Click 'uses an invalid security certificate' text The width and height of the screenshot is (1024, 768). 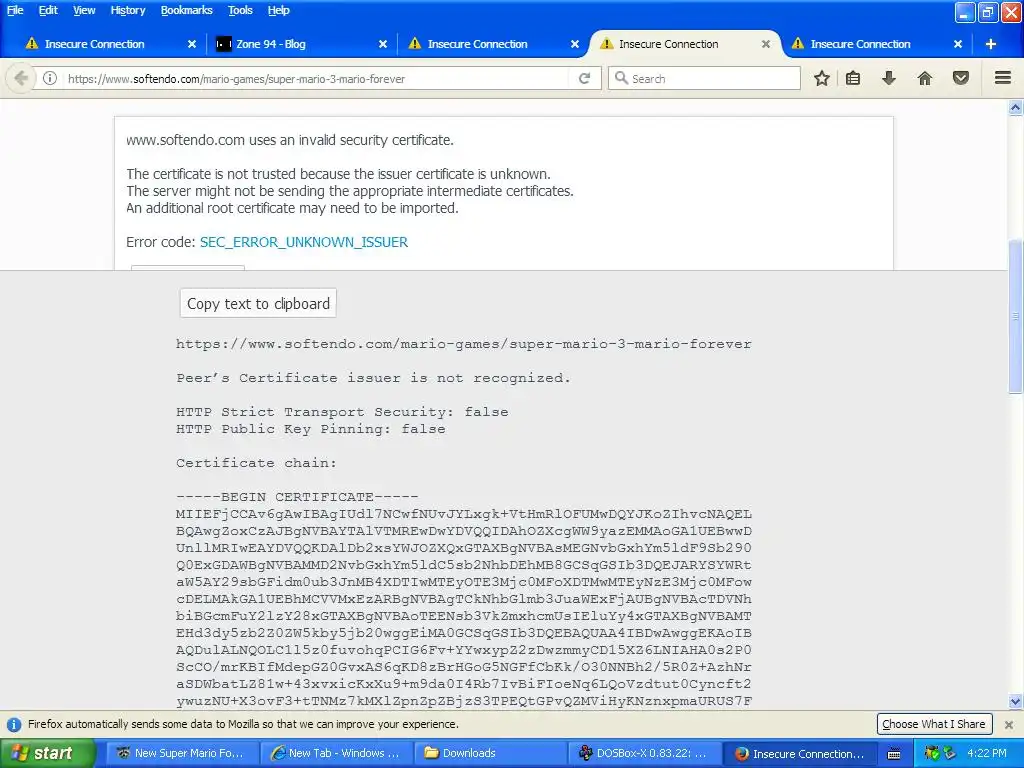coord(351,140)
